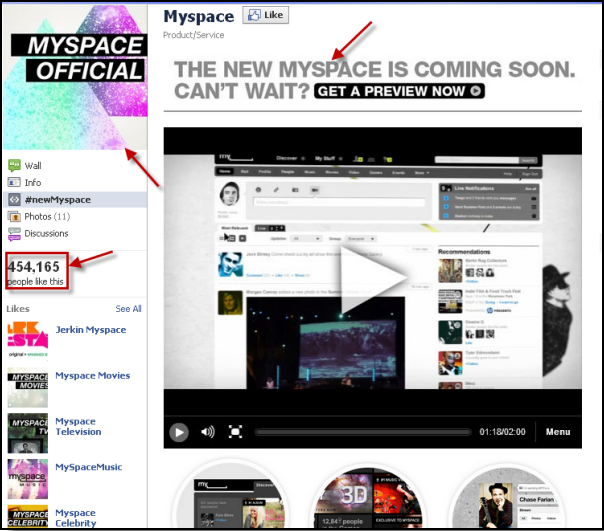Click the Photos icon in sidebar

[x=14, y=217]
